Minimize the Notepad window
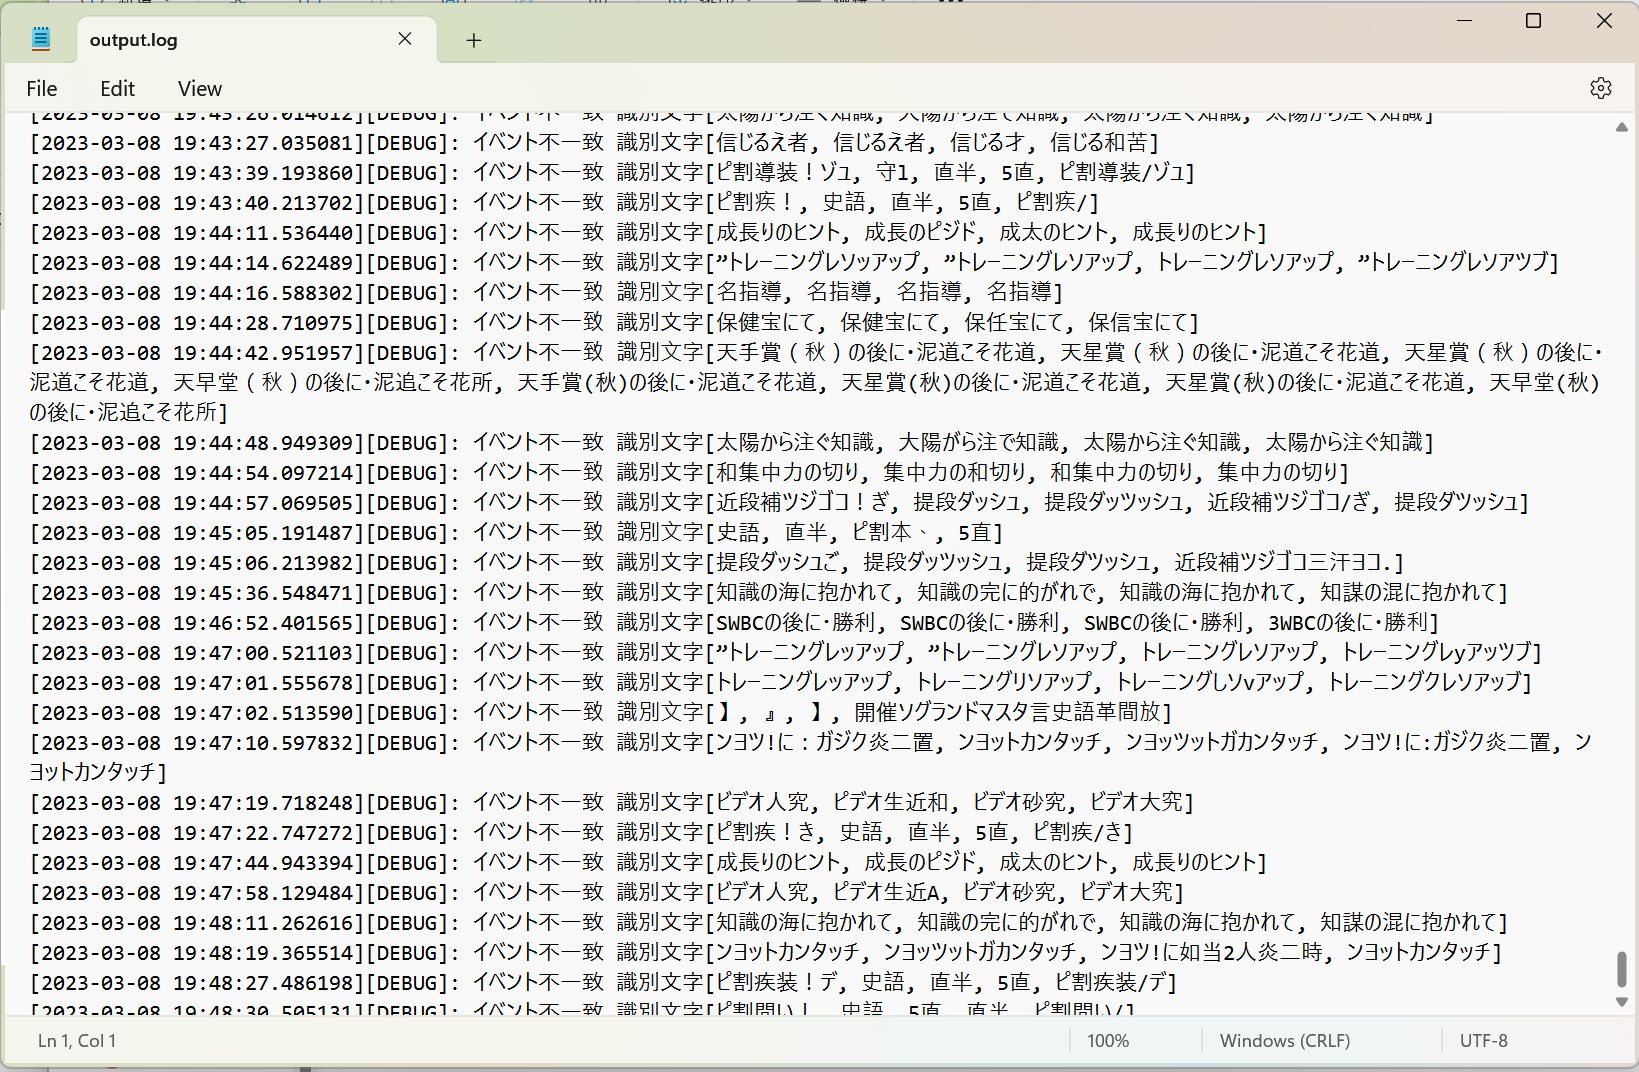This screenshot has width=1639, height=1072. click(x=1465, y=21)
